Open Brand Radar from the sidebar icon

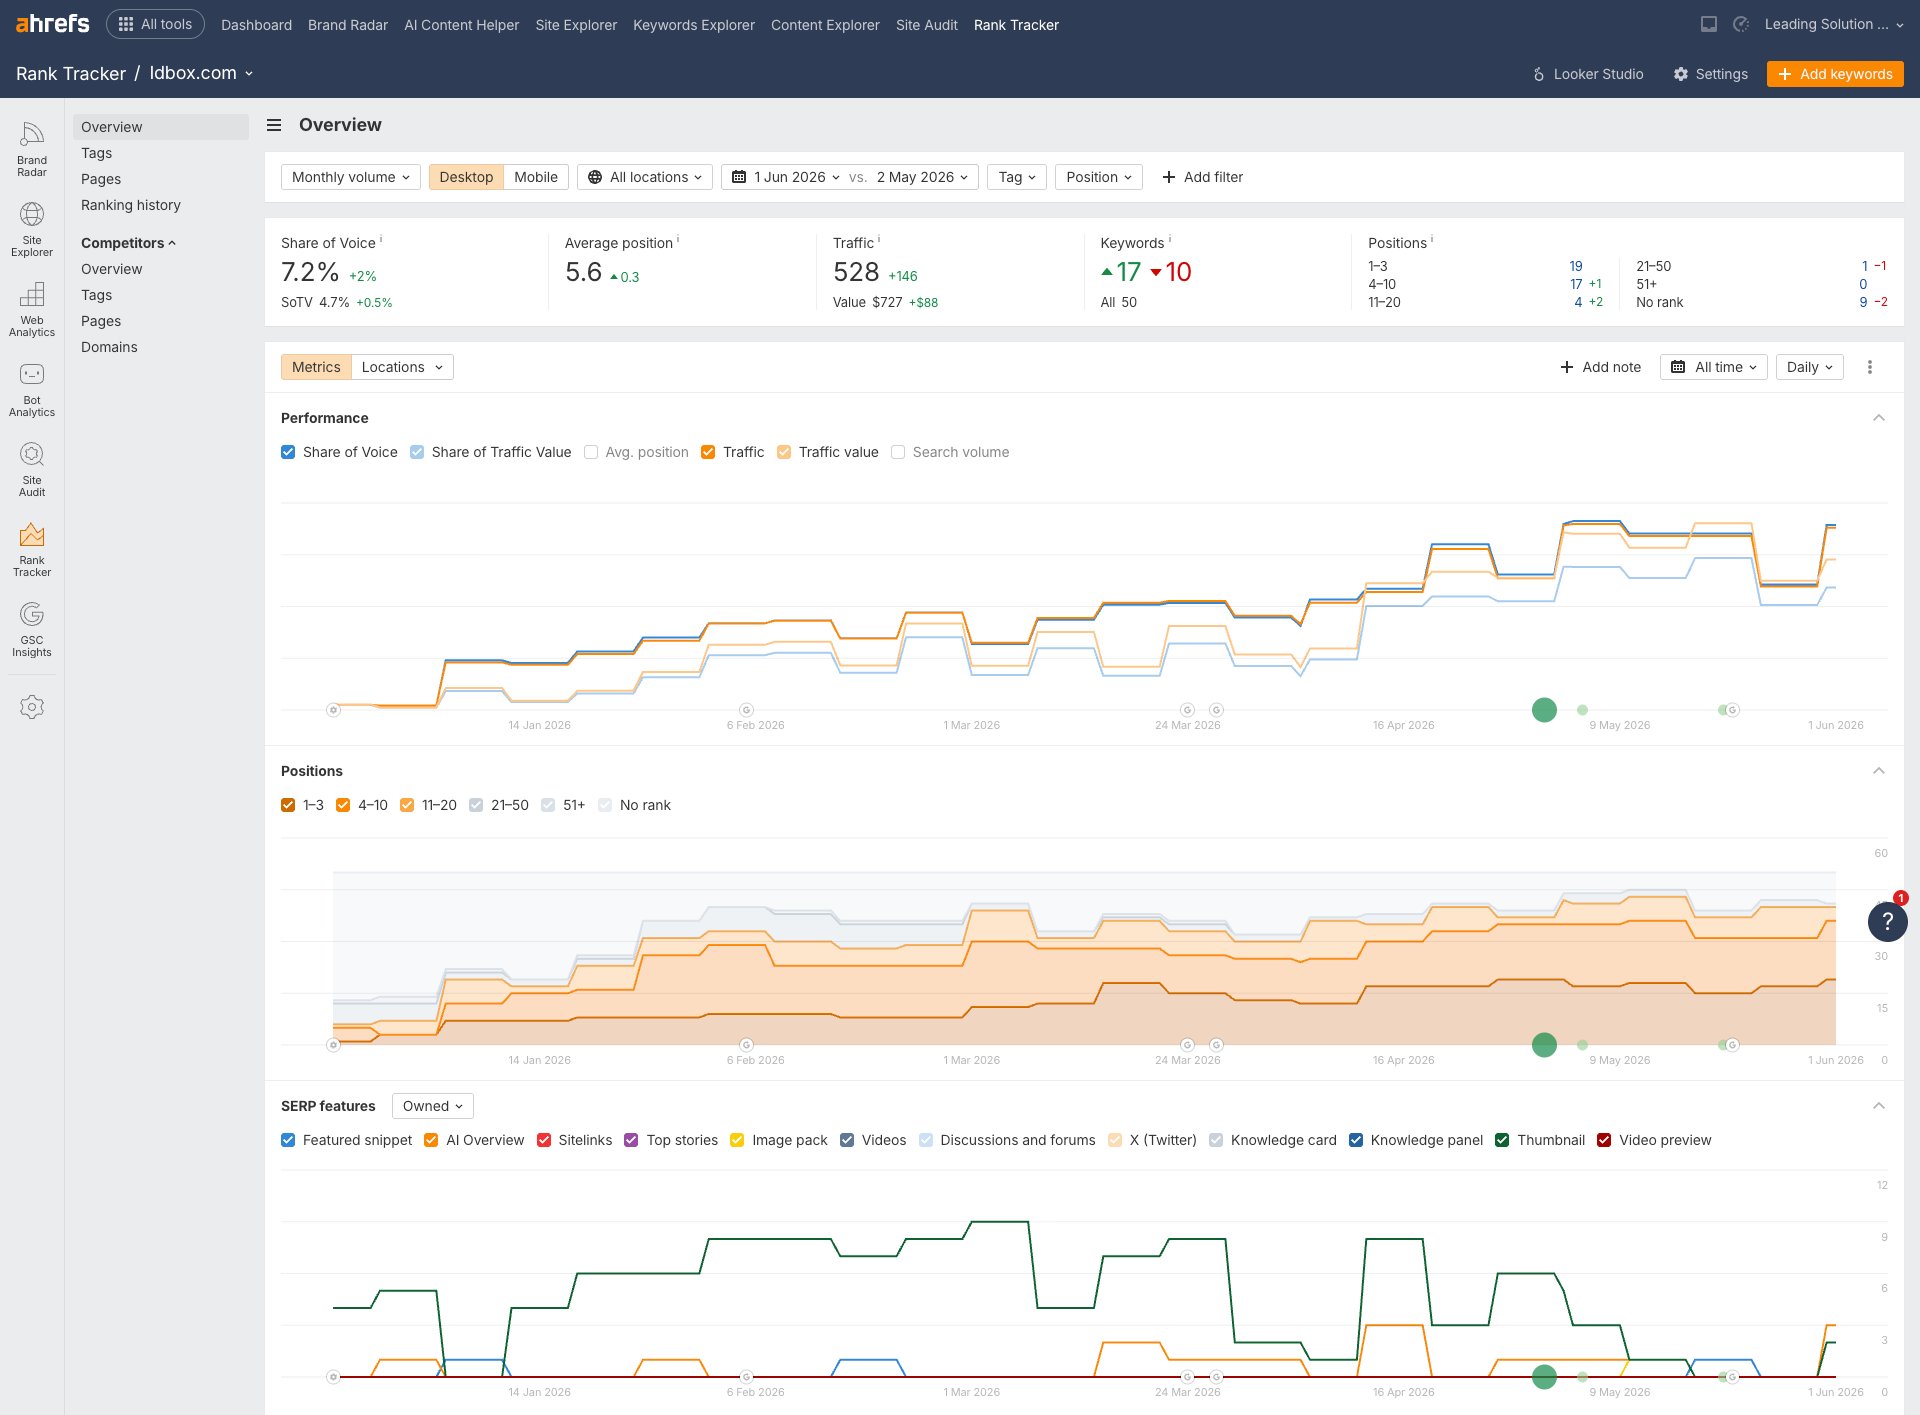(32, 149)
